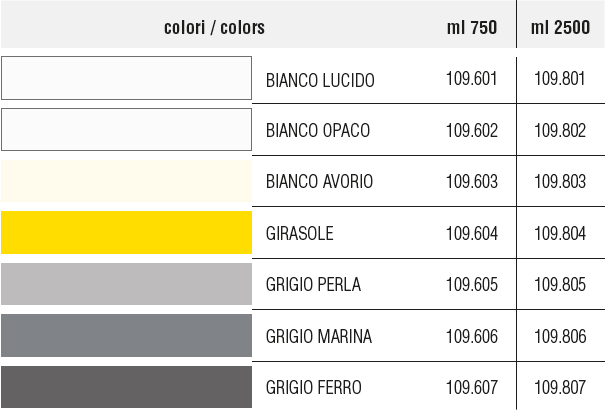Select the Grigio Perla light gray swatch
The height and width of the screenshot is (414, 605).
tap(127, 284)
